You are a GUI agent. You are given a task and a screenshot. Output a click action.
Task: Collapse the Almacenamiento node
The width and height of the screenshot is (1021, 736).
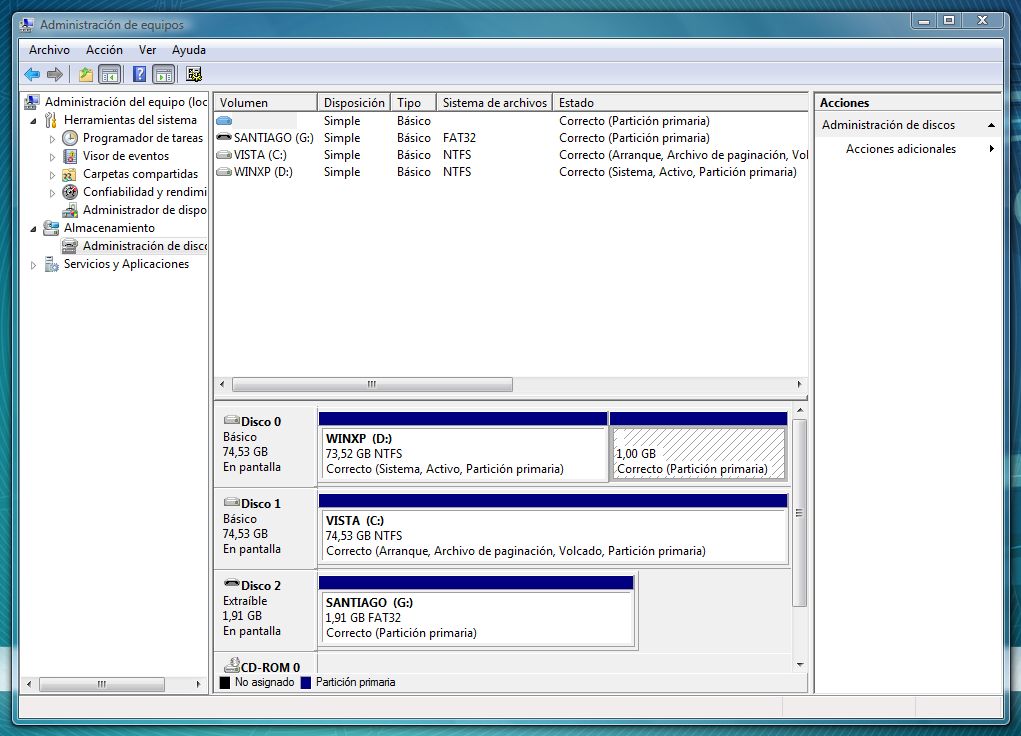(33, 229)
